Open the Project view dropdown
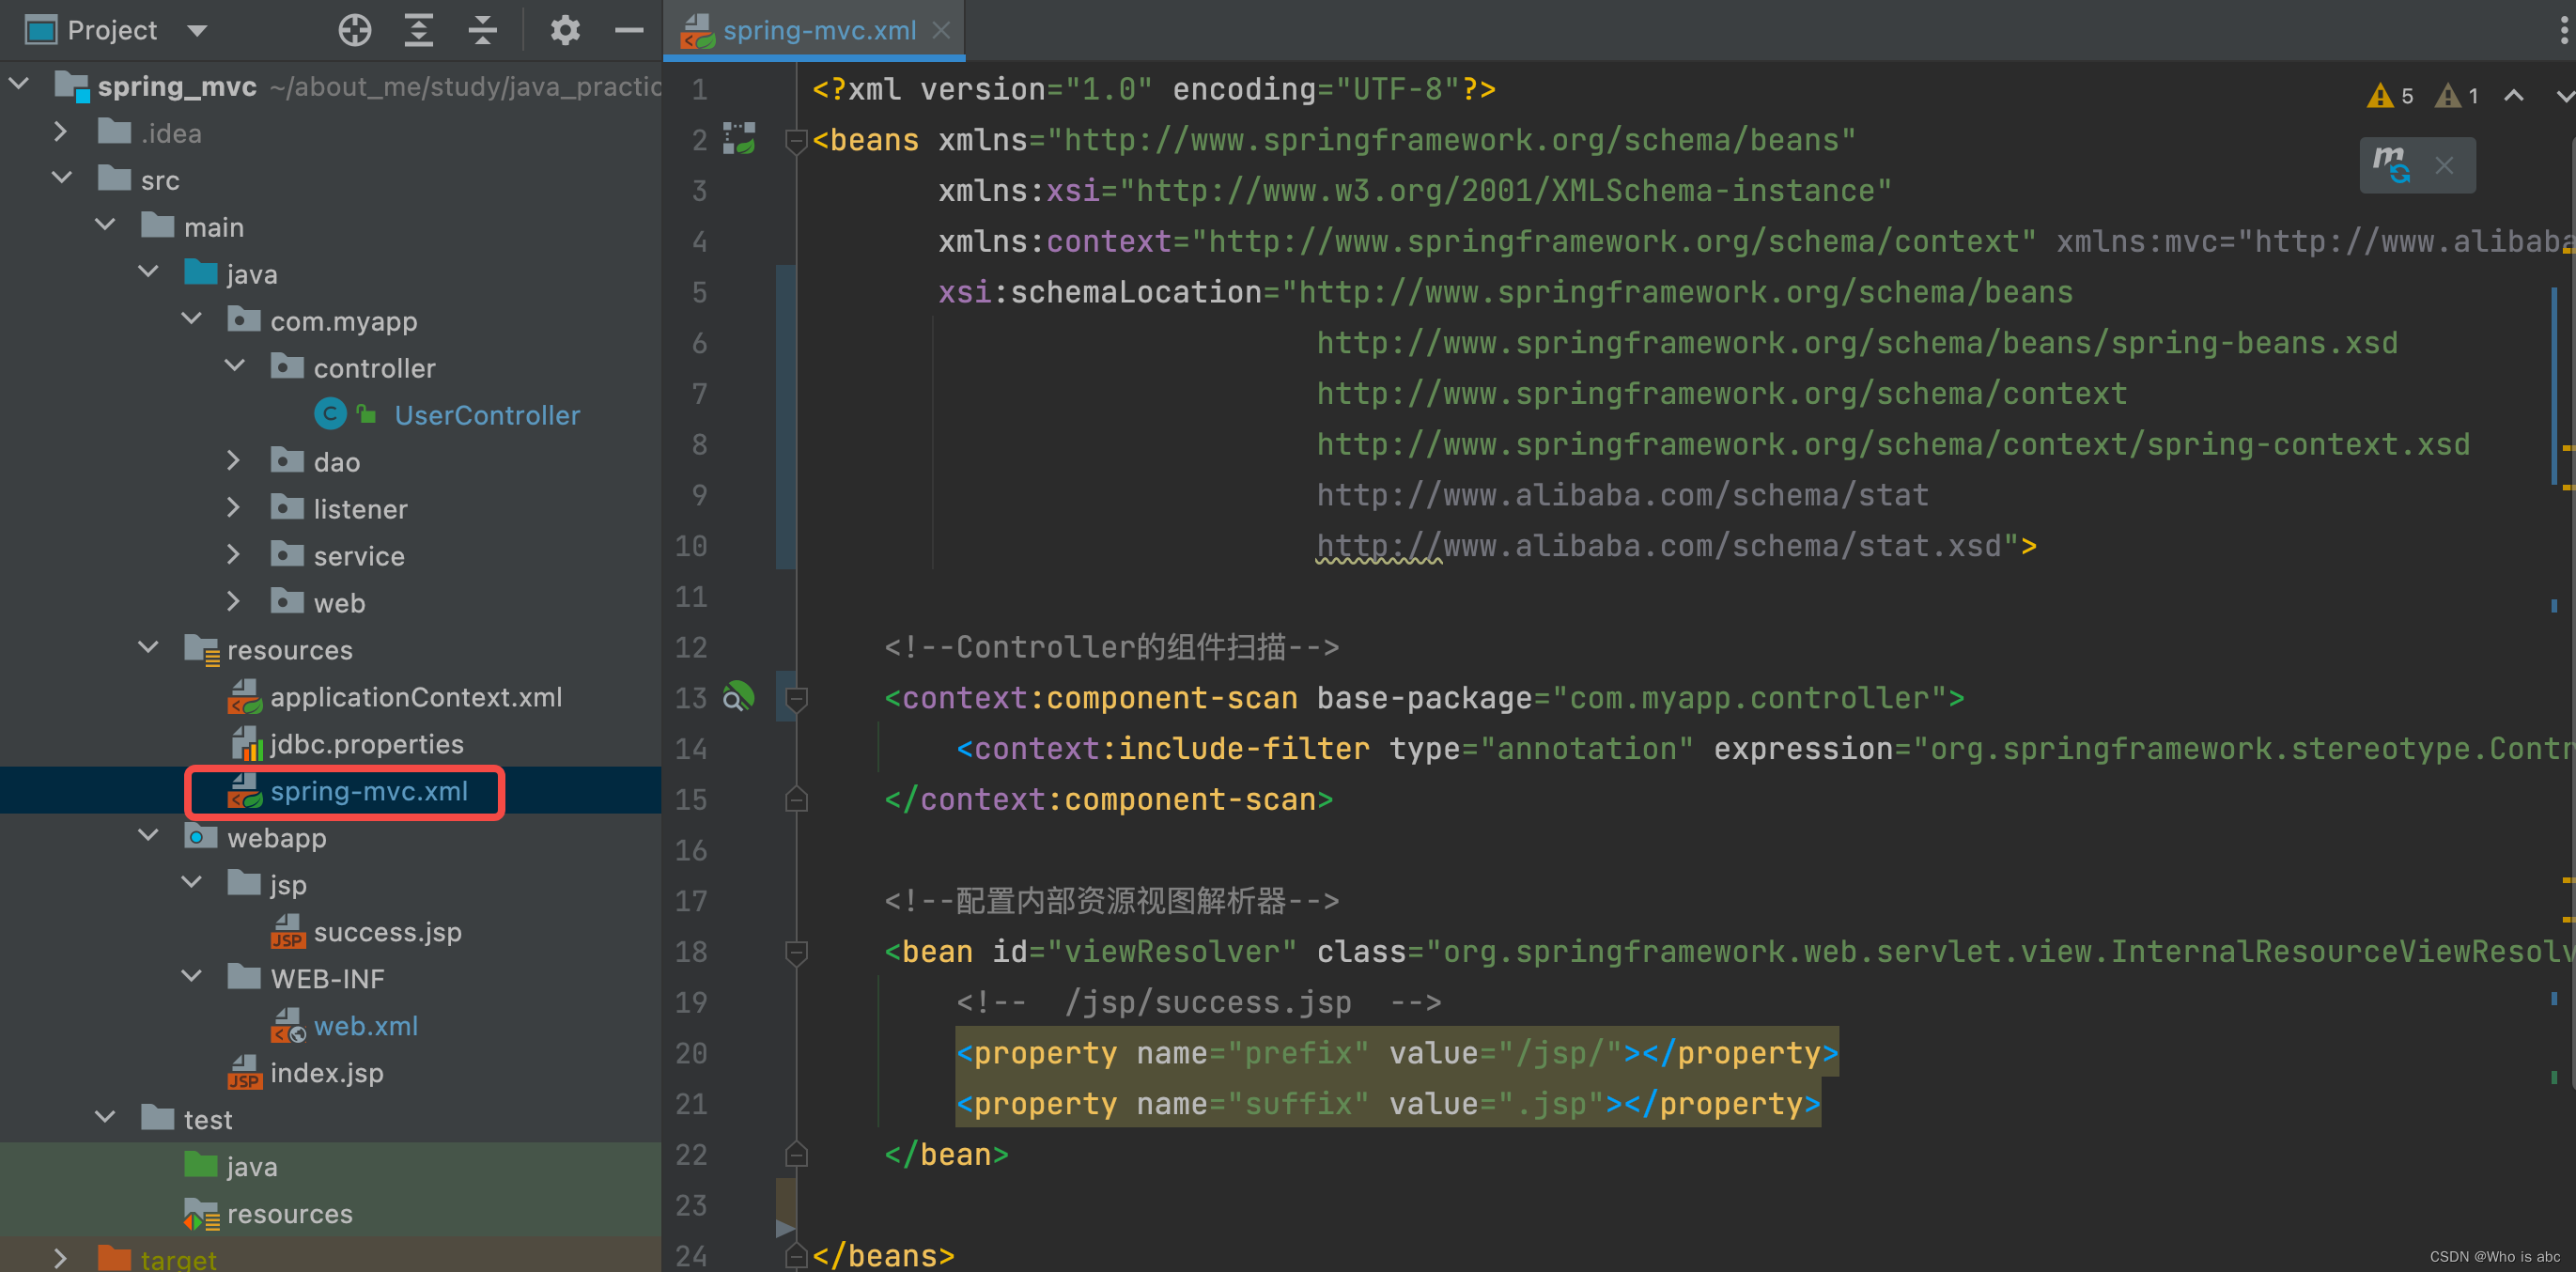 tap(197, 30)
